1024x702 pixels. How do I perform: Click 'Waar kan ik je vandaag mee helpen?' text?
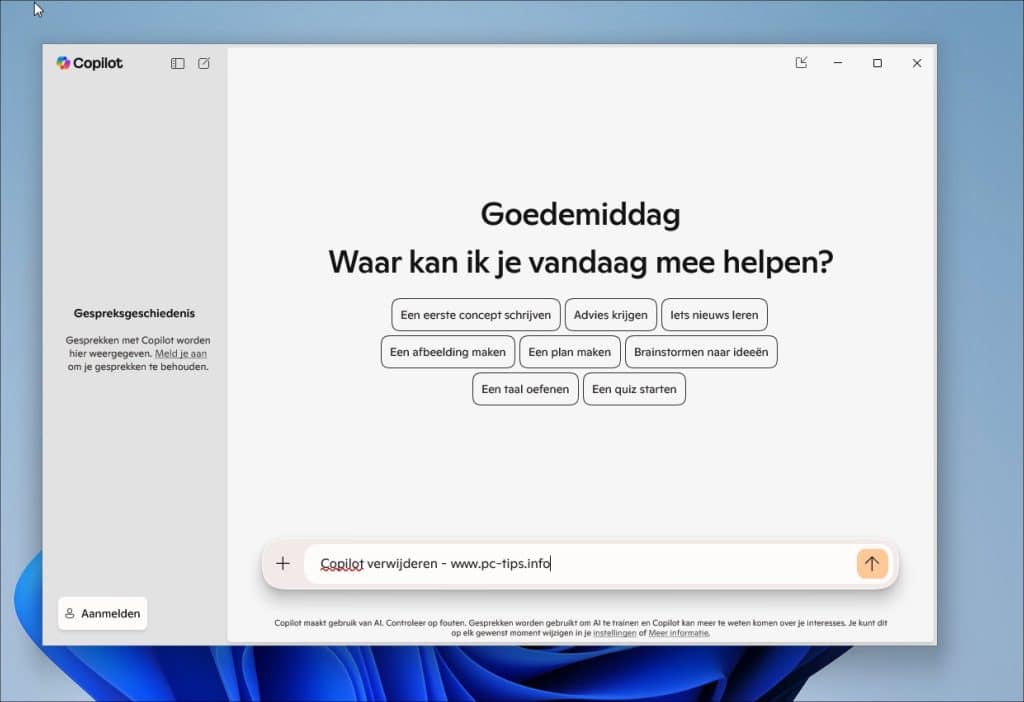pos(581,263)
